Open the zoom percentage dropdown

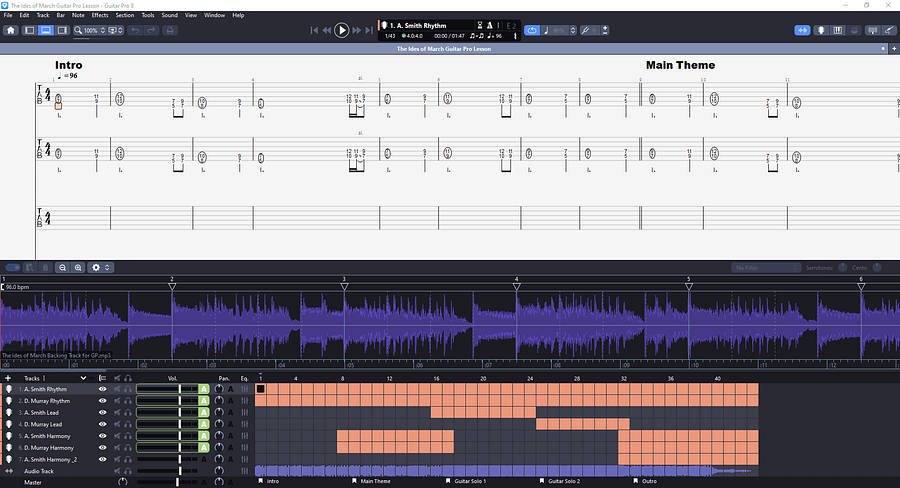point(95,30)
